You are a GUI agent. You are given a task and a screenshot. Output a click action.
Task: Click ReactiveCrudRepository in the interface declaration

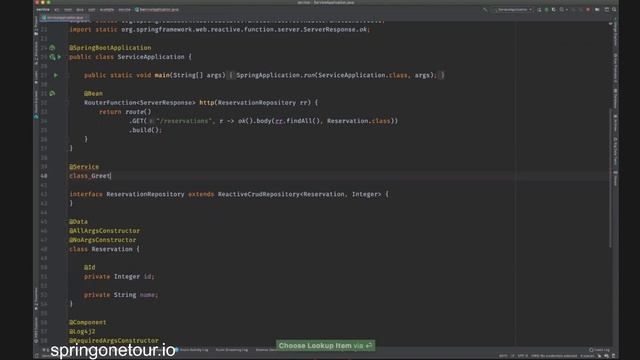pyautogui.click(x=258, y=194)
